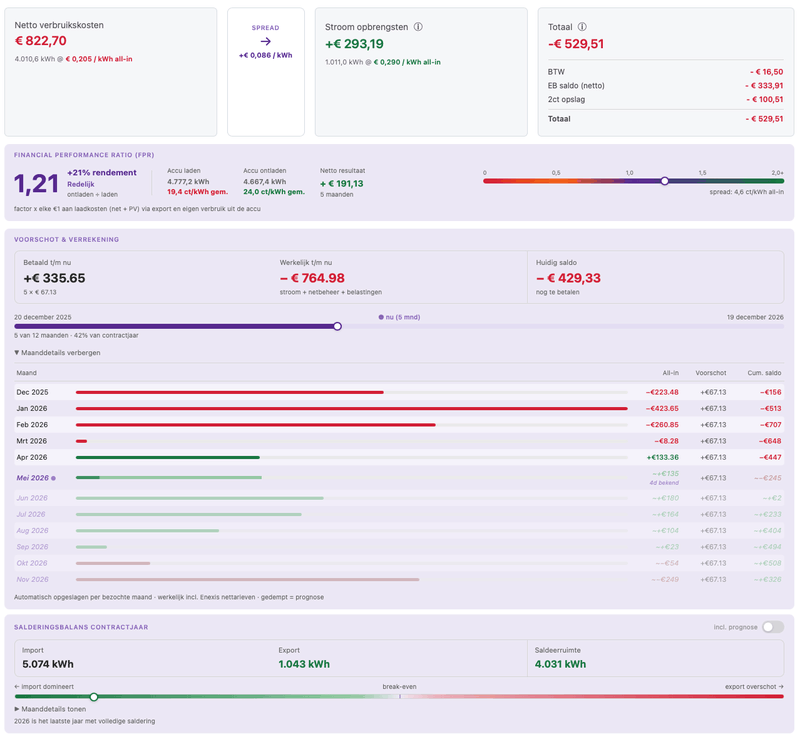Select the Dec 2025 month row
Image resolution: width=800 pixels, height=734 pixels.
[399, 392]
